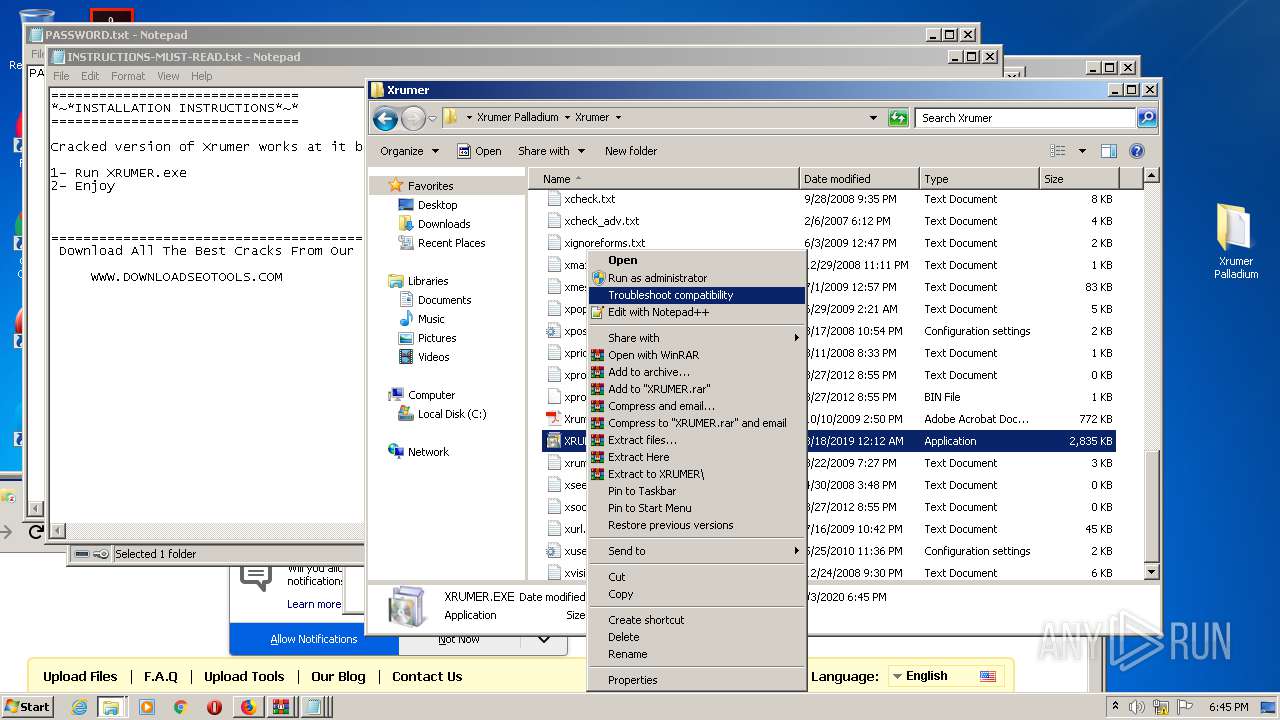
Task: Open Firefox from the taskbar
Action: (x=248, y=707)
